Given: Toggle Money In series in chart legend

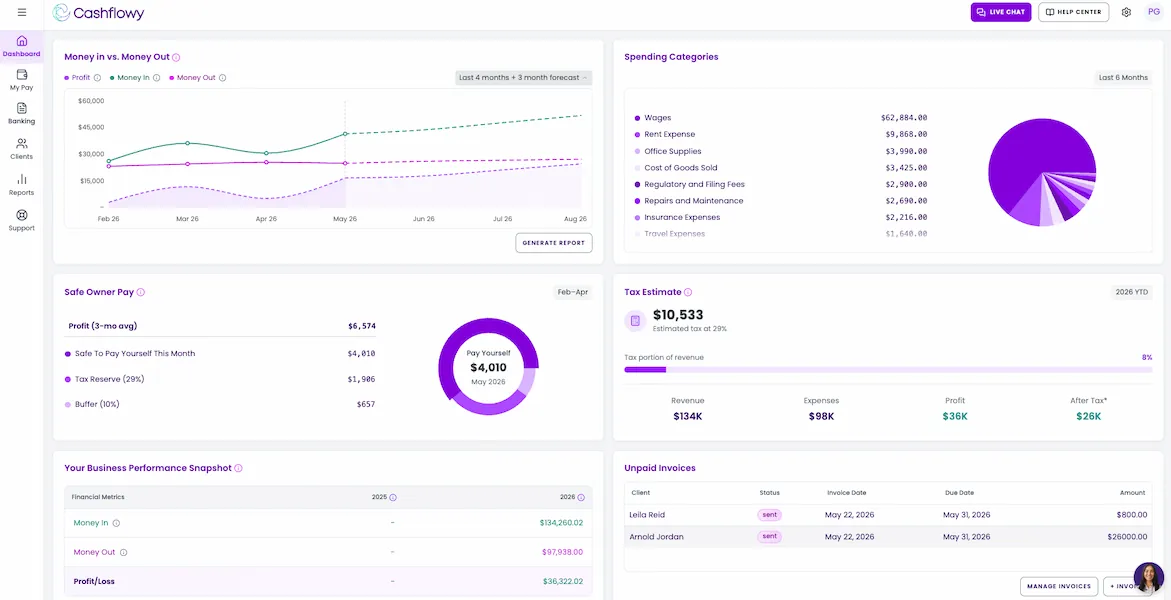Looking at the screenshot, I should pyautogui.click(x=130, y=78).
